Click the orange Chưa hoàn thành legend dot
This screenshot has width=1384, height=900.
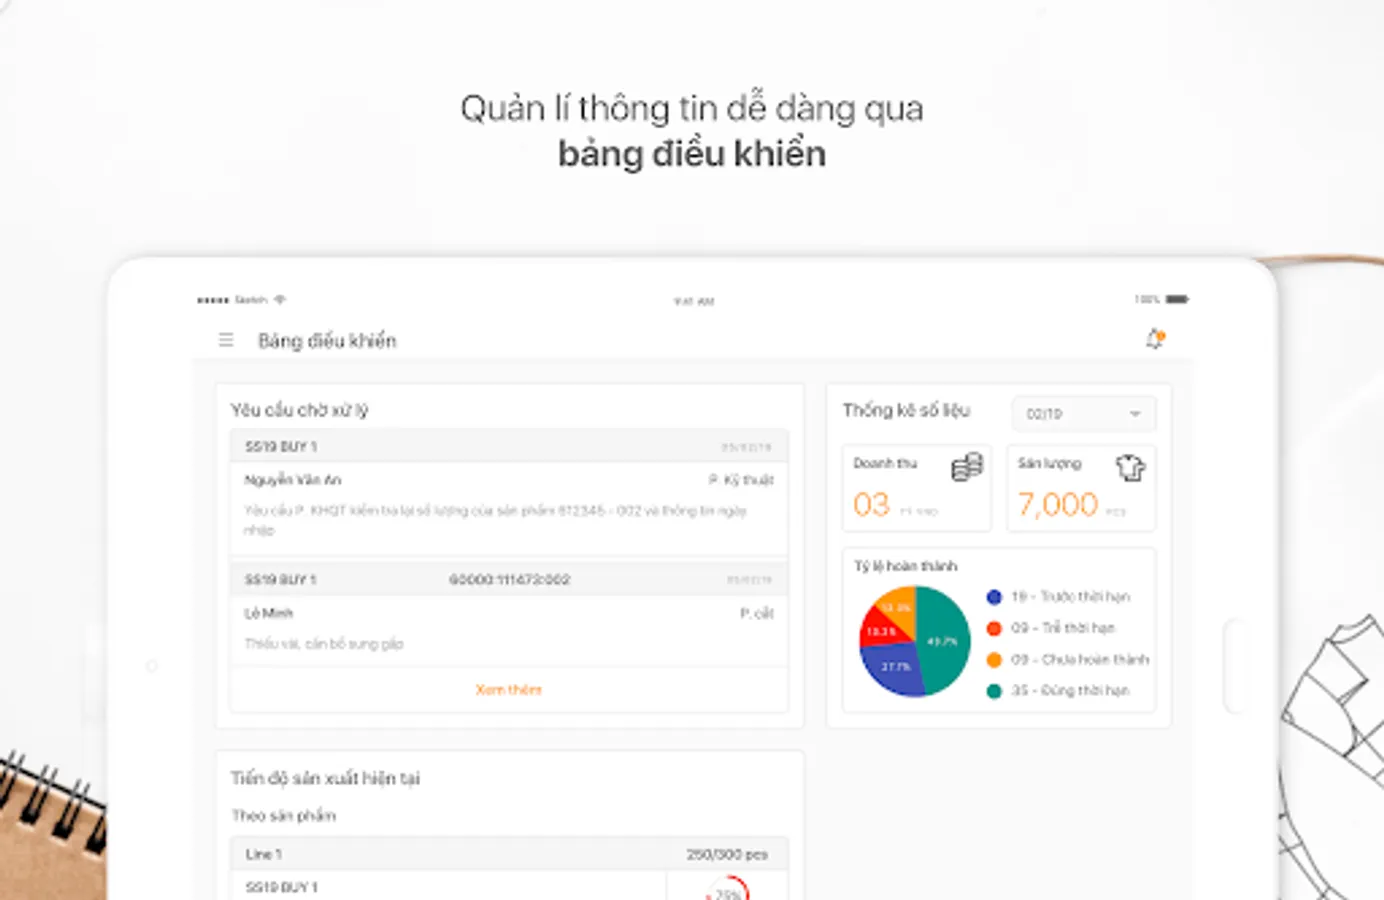pyautogui.click(x=994, y=659)
